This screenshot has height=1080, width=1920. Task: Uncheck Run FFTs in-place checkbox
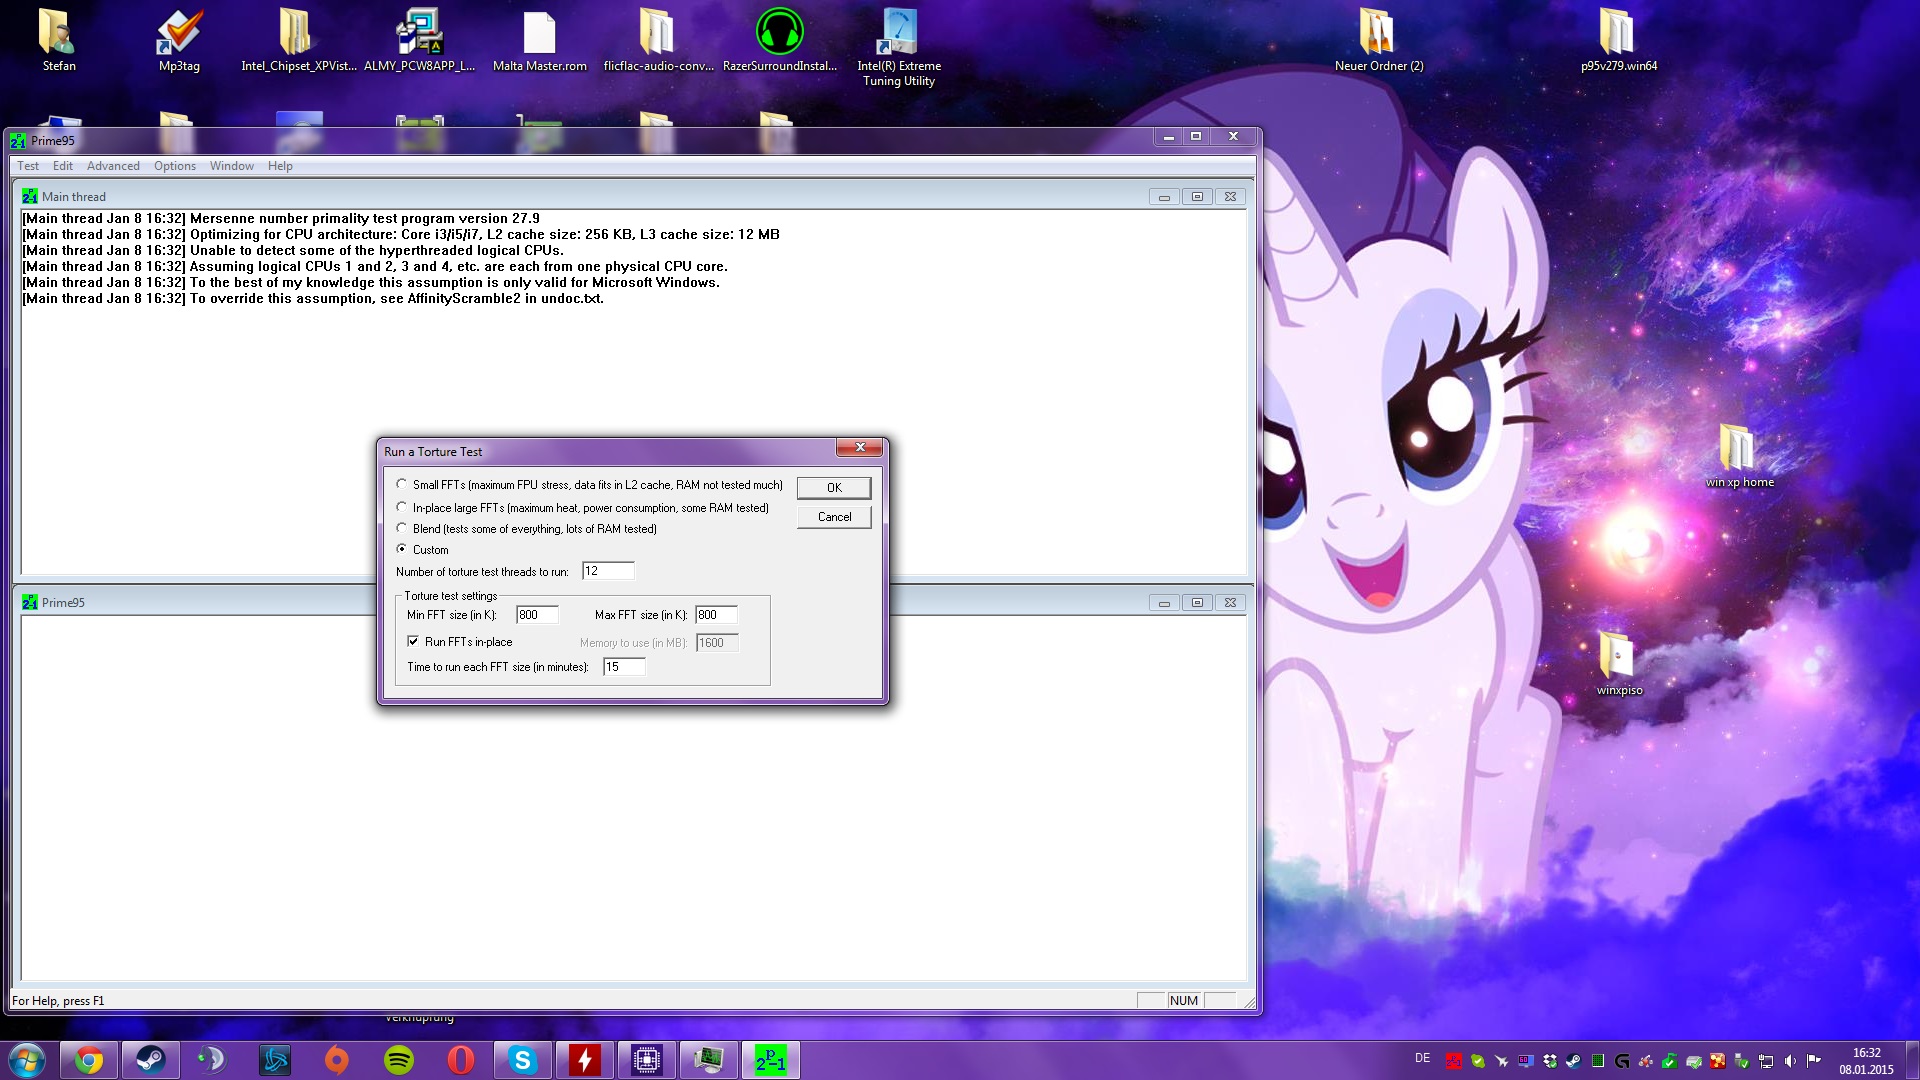point(413,642)
